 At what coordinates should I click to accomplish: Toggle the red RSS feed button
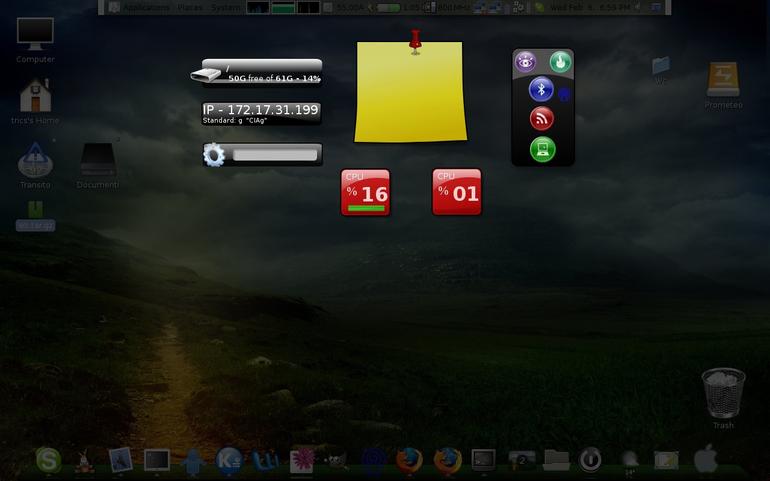coord(542,118)
